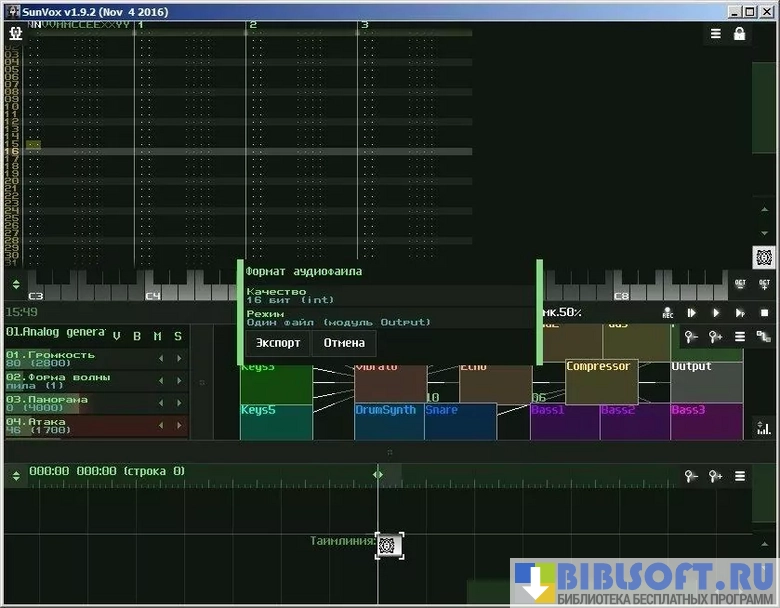Lower the keyboard octave with OCT minus

[740, 285]
